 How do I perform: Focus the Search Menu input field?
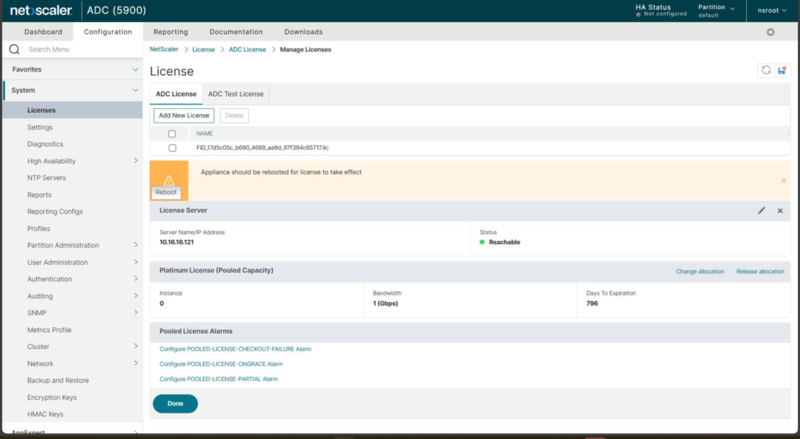coord(82,50)
